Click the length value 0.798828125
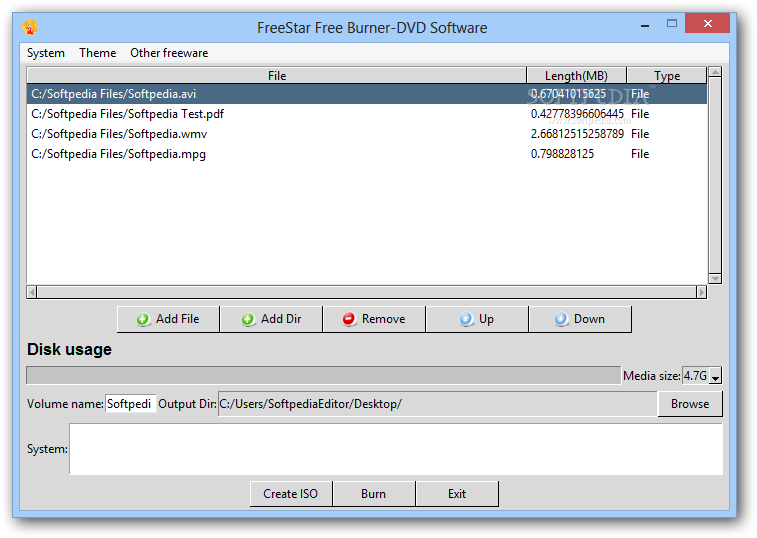757x538 pixels. [562, 154]
